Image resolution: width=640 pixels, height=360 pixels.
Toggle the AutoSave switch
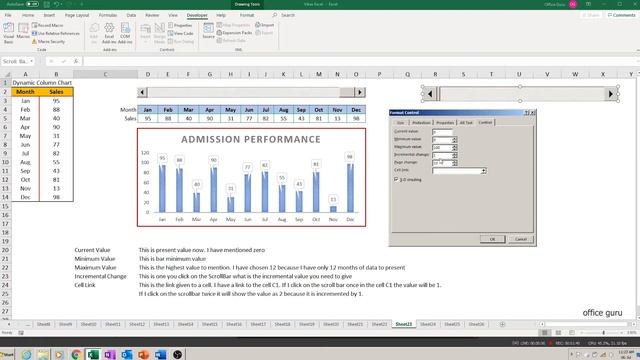[32, 4]
